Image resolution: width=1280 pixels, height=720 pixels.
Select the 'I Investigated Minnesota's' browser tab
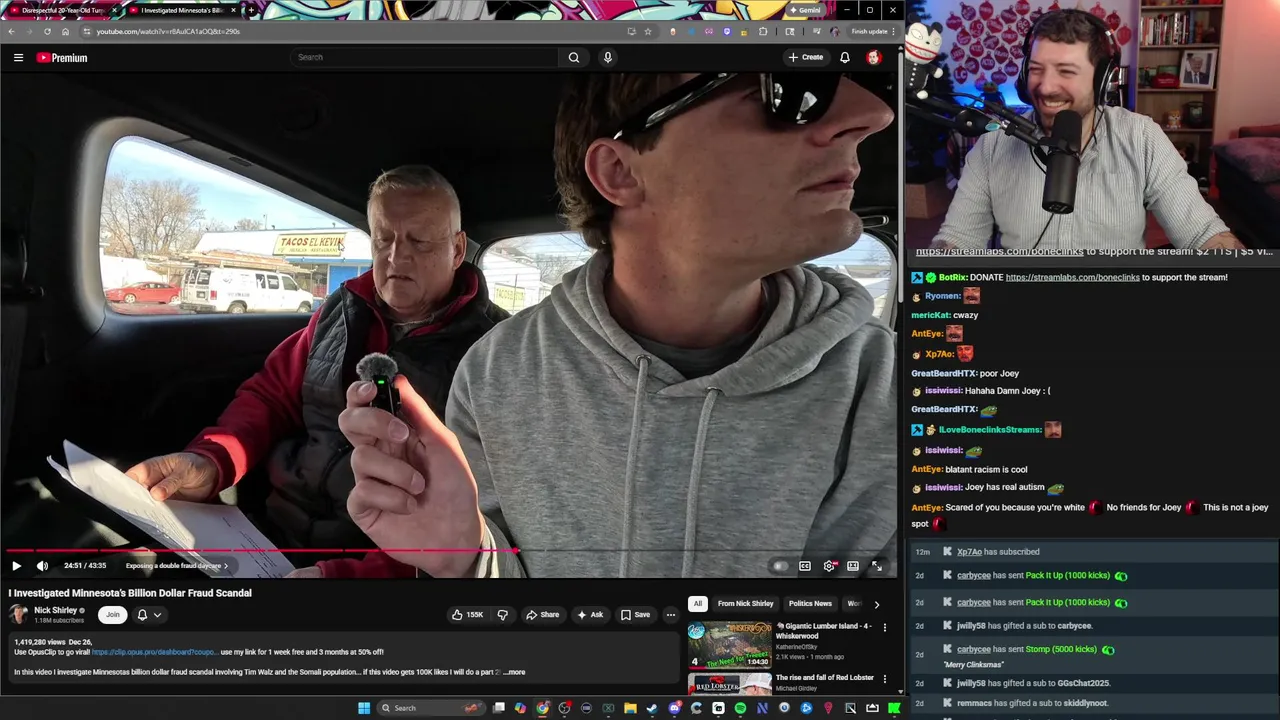point(182,10)
